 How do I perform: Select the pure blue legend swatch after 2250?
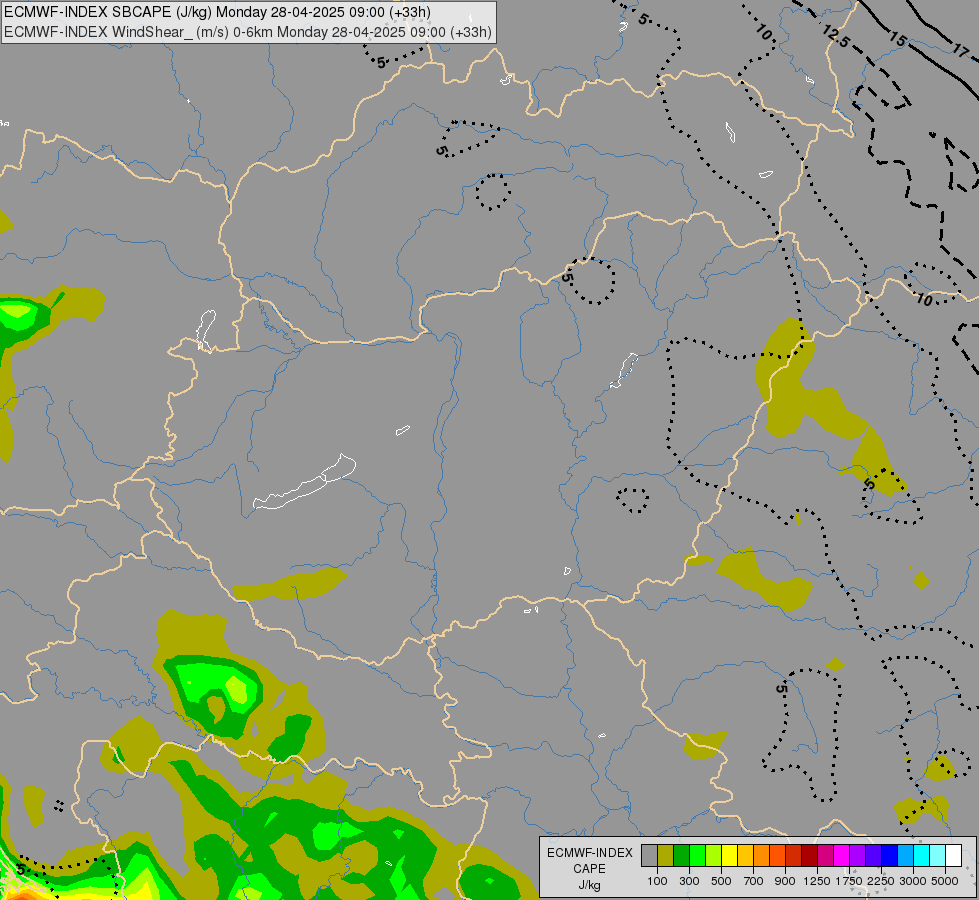[x=889, y=855]
